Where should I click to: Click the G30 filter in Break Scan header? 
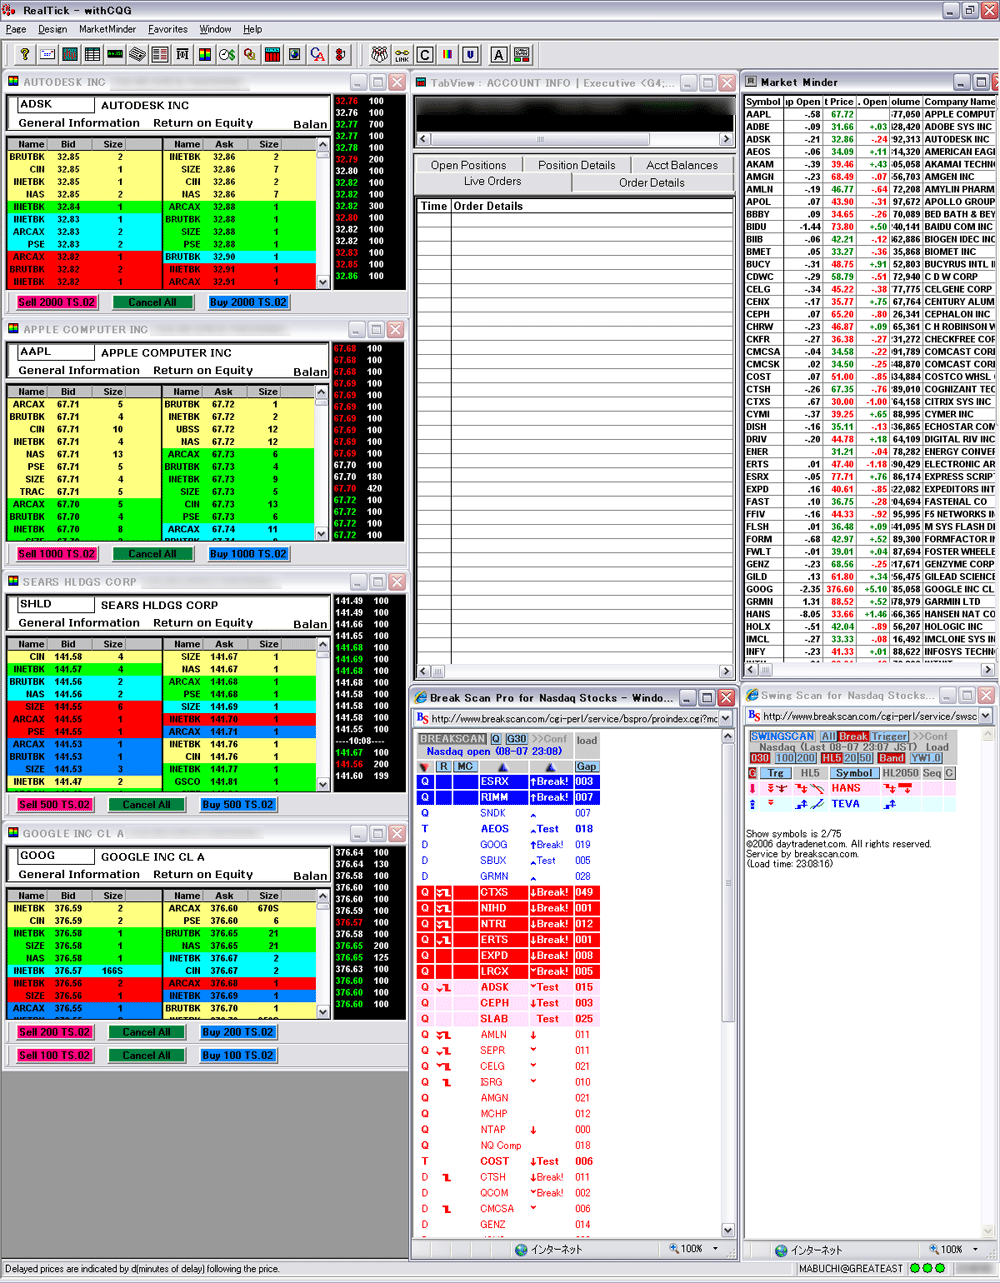tap(516, 739)
